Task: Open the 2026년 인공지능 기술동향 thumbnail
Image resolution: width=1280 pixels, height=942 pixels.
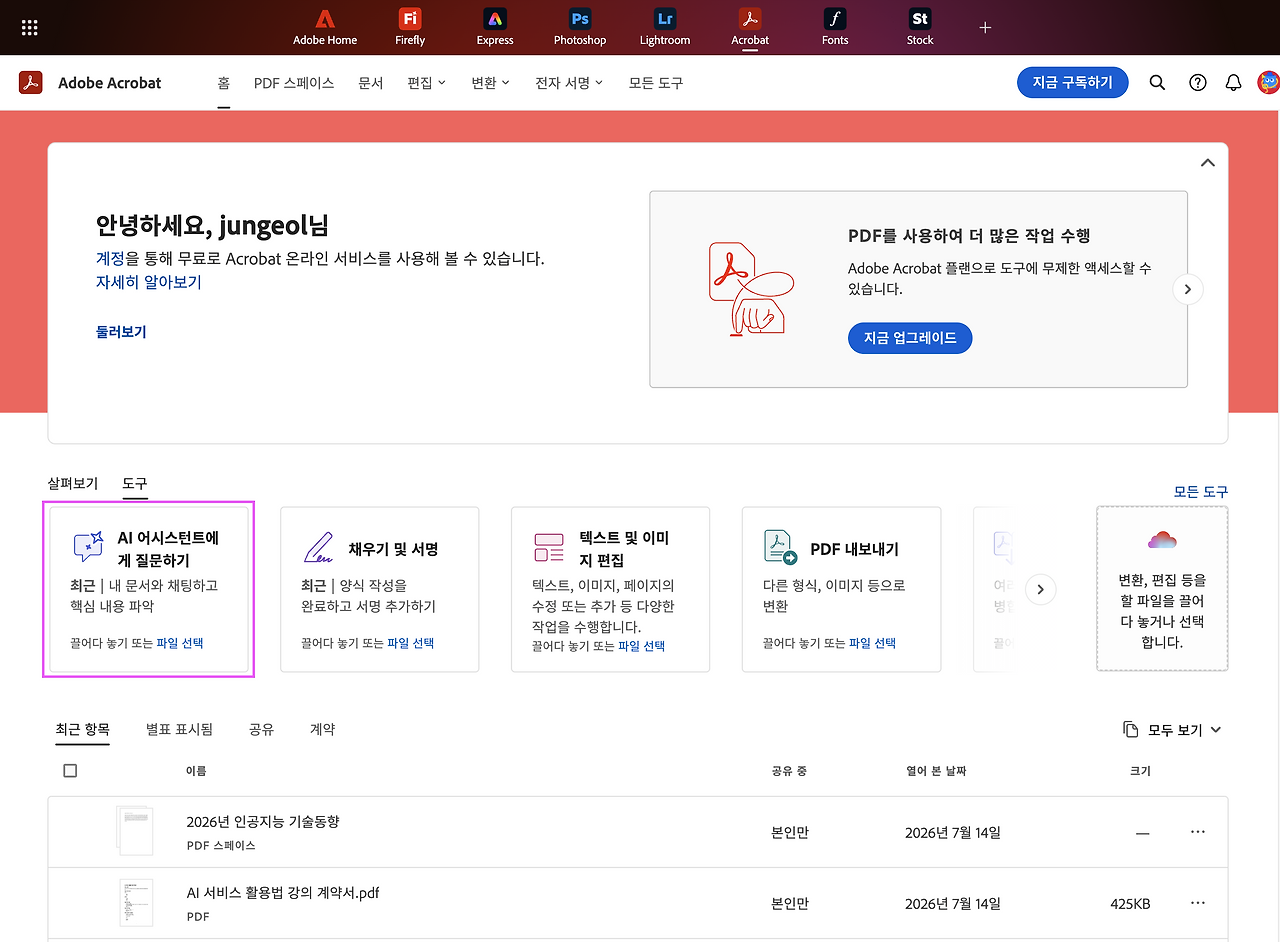Action: tap(134, 832)
